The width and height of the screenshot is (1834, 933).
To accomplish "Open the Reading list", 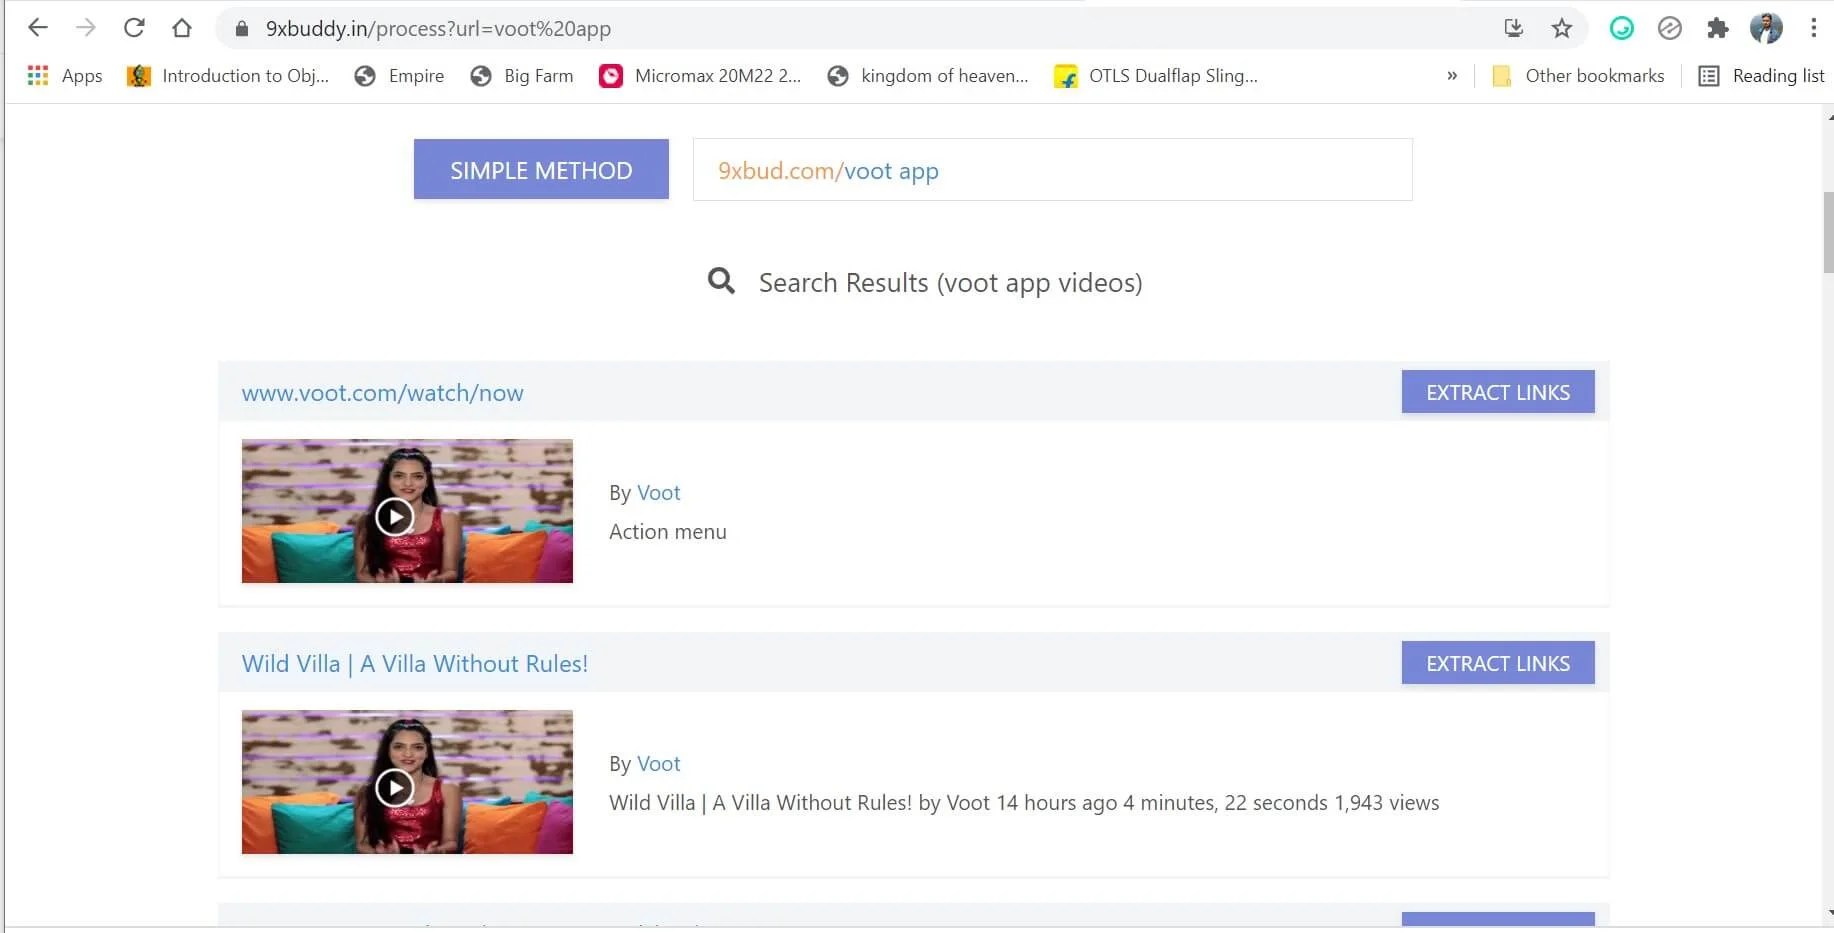I will point(1762,76).
